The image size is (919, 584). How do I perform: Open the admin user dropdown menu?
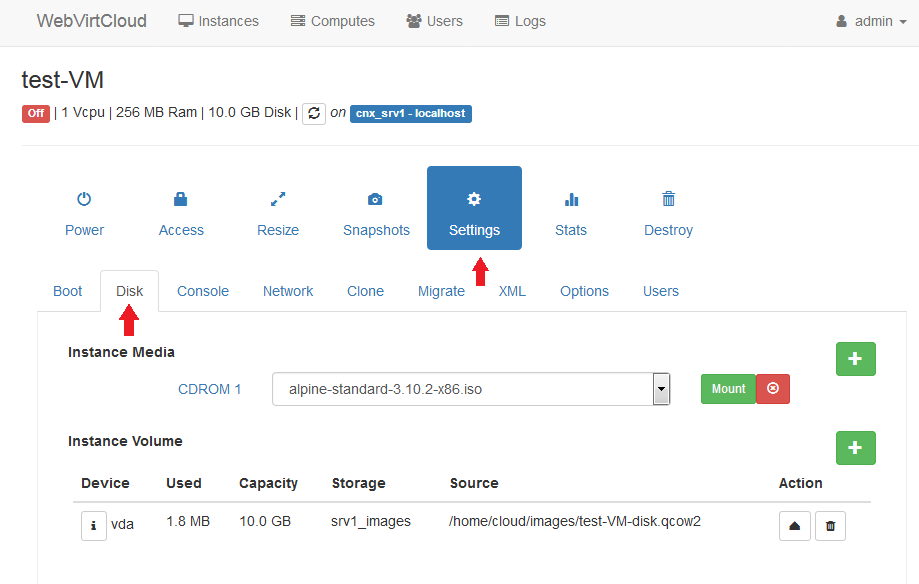(x=870, y=21)
